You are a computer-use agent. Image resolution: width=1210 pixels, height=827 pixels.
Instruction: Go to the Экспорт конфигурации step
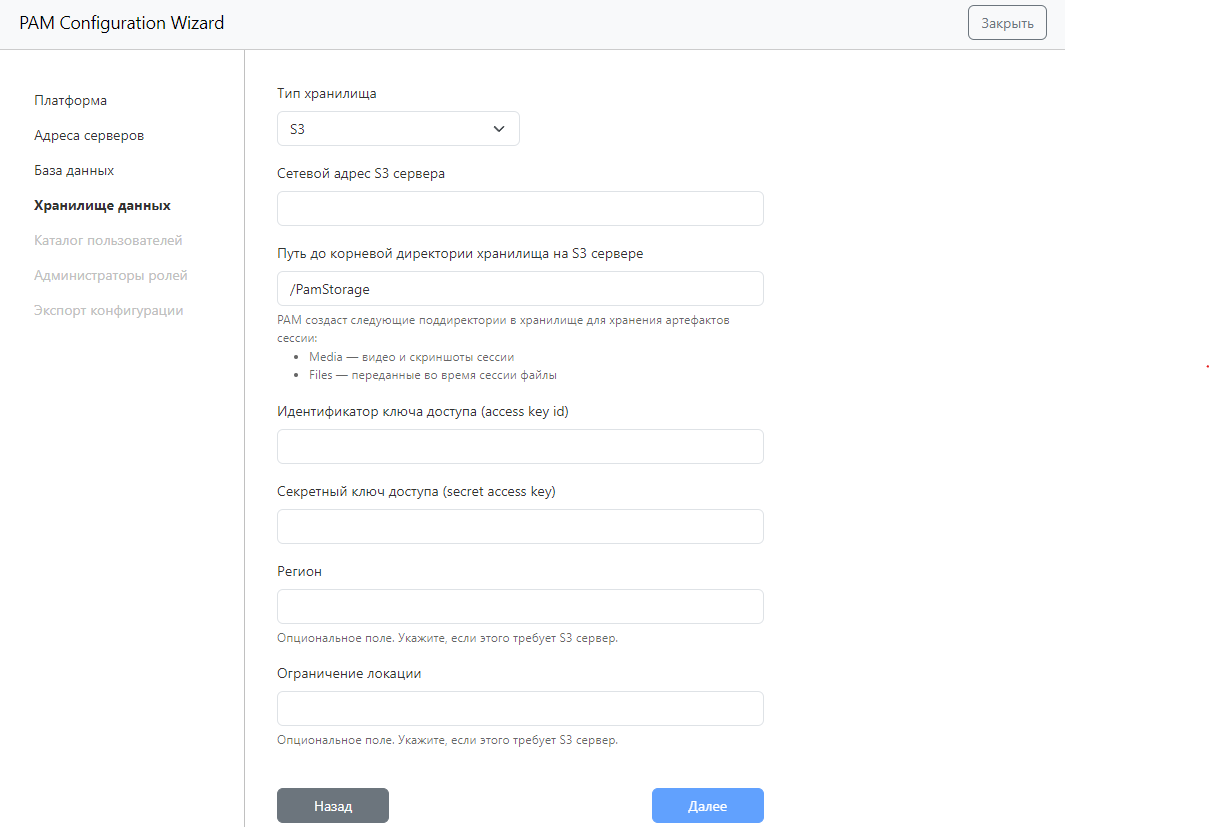[108, 310]
